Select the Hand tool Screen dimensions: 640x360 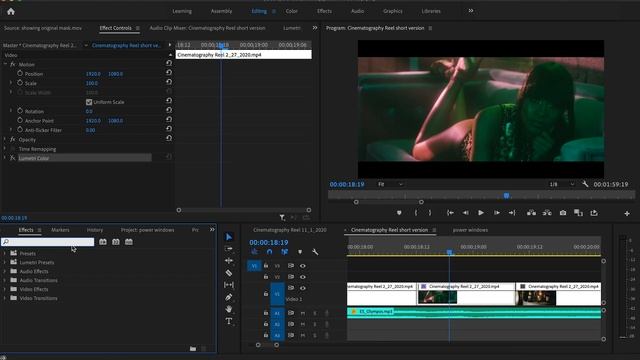229,309
